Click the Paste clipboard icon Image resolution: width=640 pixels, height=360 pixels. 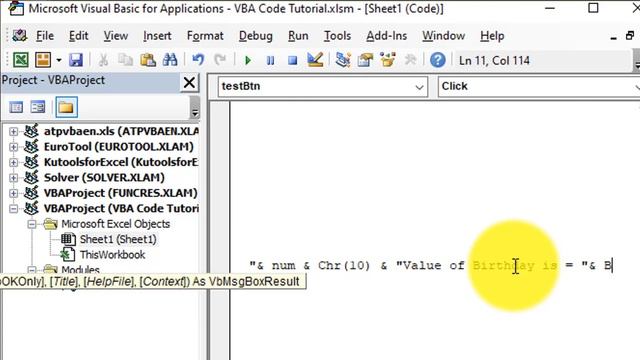(148, 60)
